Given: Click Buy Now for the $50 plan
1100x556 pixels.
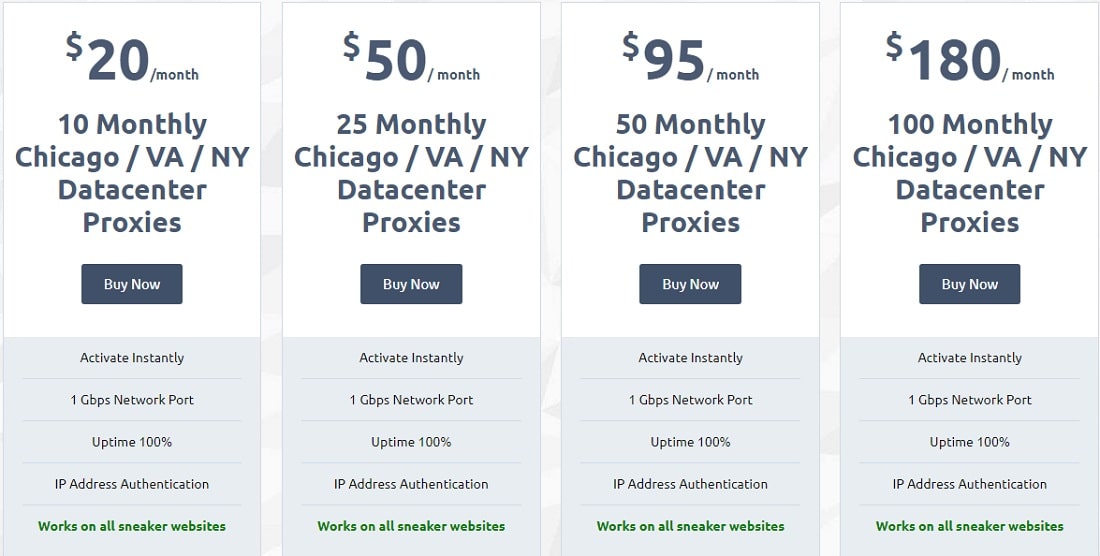Looking at the screenshot, I should (x=411, y=284).
